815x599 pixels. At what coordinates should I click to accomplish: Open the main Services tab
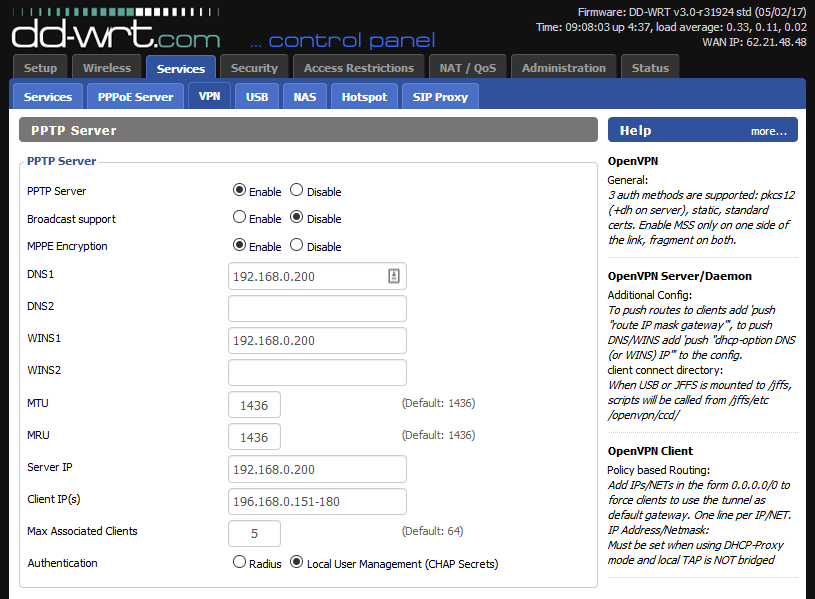(x=181, y=68)
